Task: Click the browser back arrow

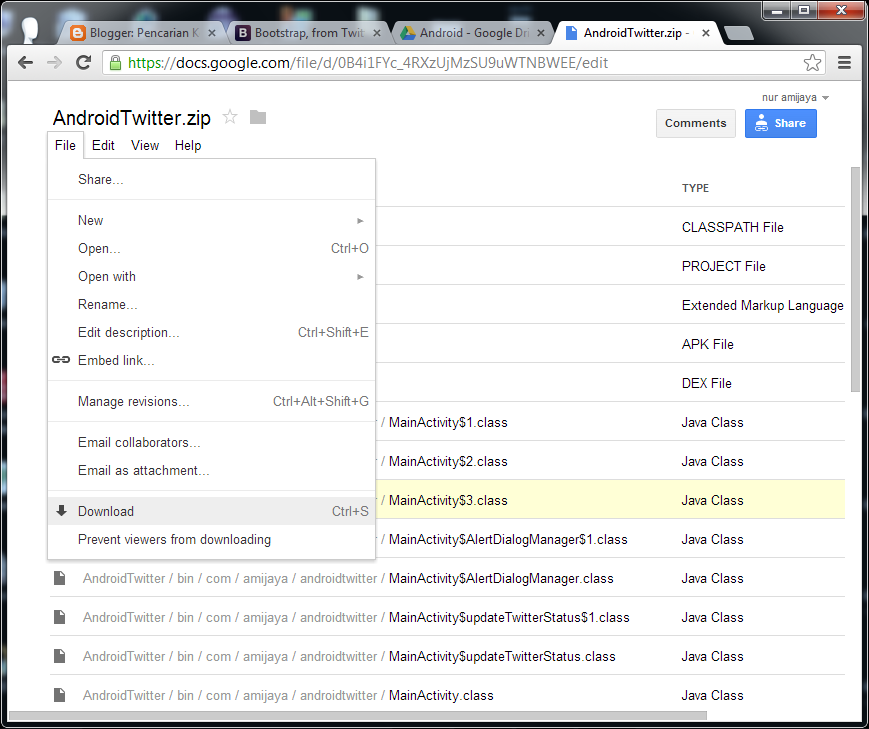Action: tap(25, 63)
